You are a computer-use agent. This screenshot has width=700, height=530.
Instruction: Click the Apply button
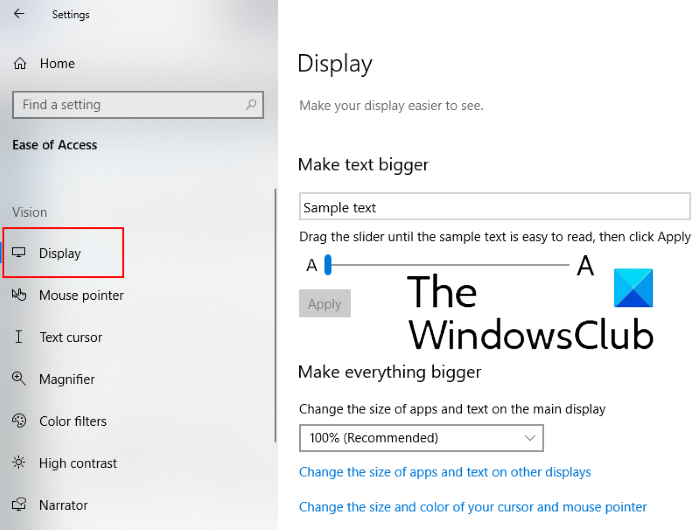click(325, 303)
